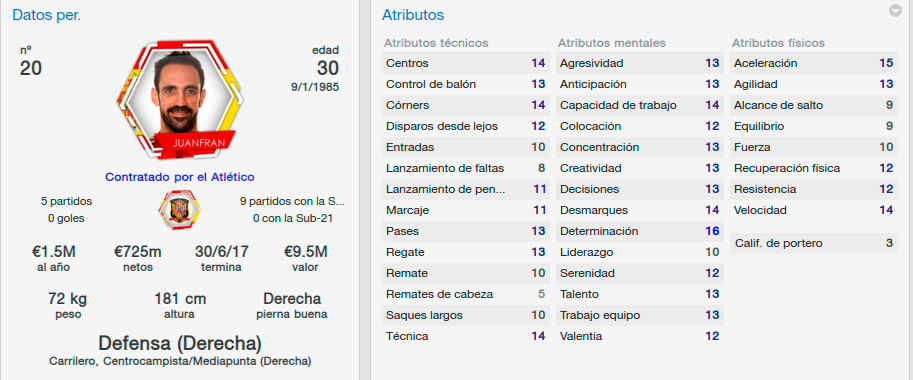The height and width of the screenshot is (380, 913).
Task: Select the Atributos panel title
Action: point(413,15)
